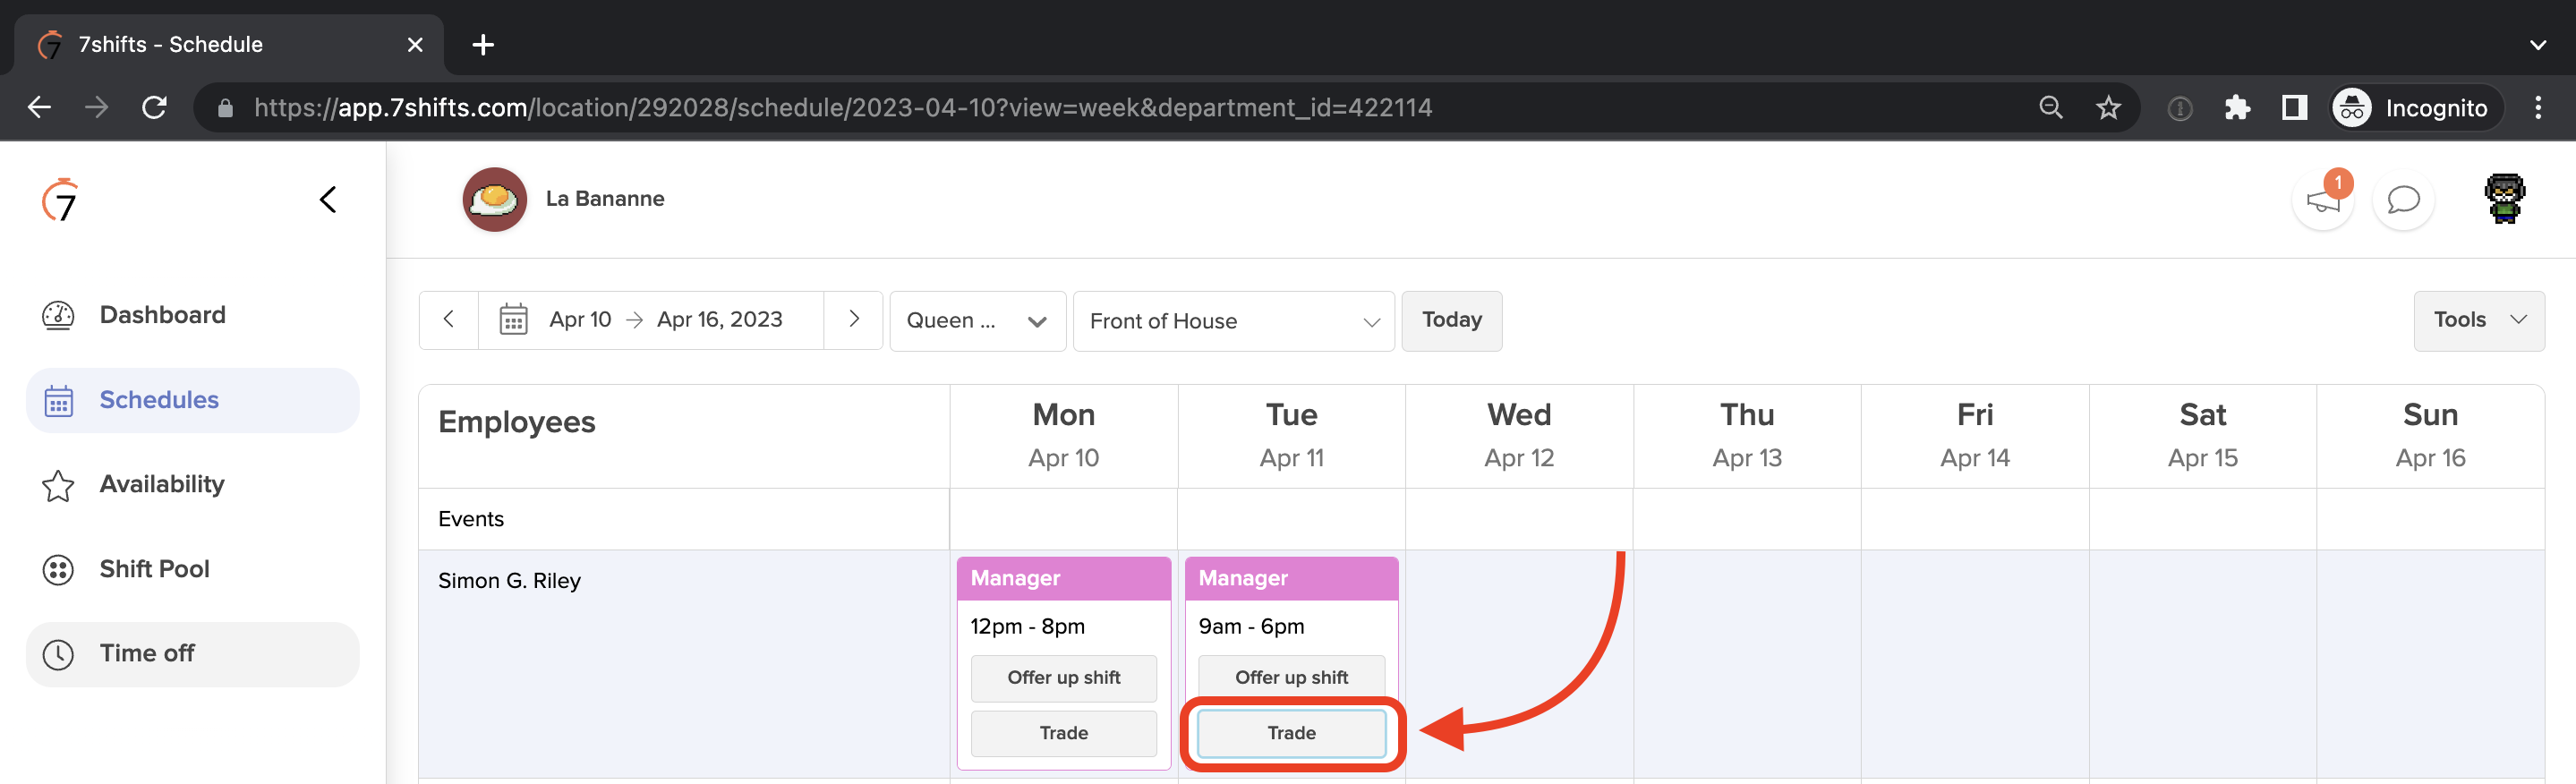Open the Chrome three-dot menu
The height and width of the screenshot is (784, 2576).
[2538, 108]
